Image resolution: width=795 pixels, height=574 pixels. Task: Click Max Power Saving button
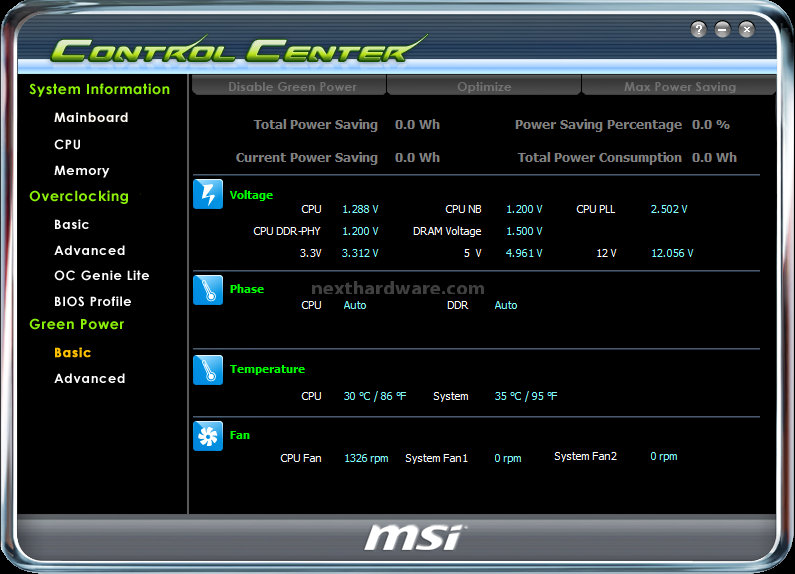click(x=679, y=86)
